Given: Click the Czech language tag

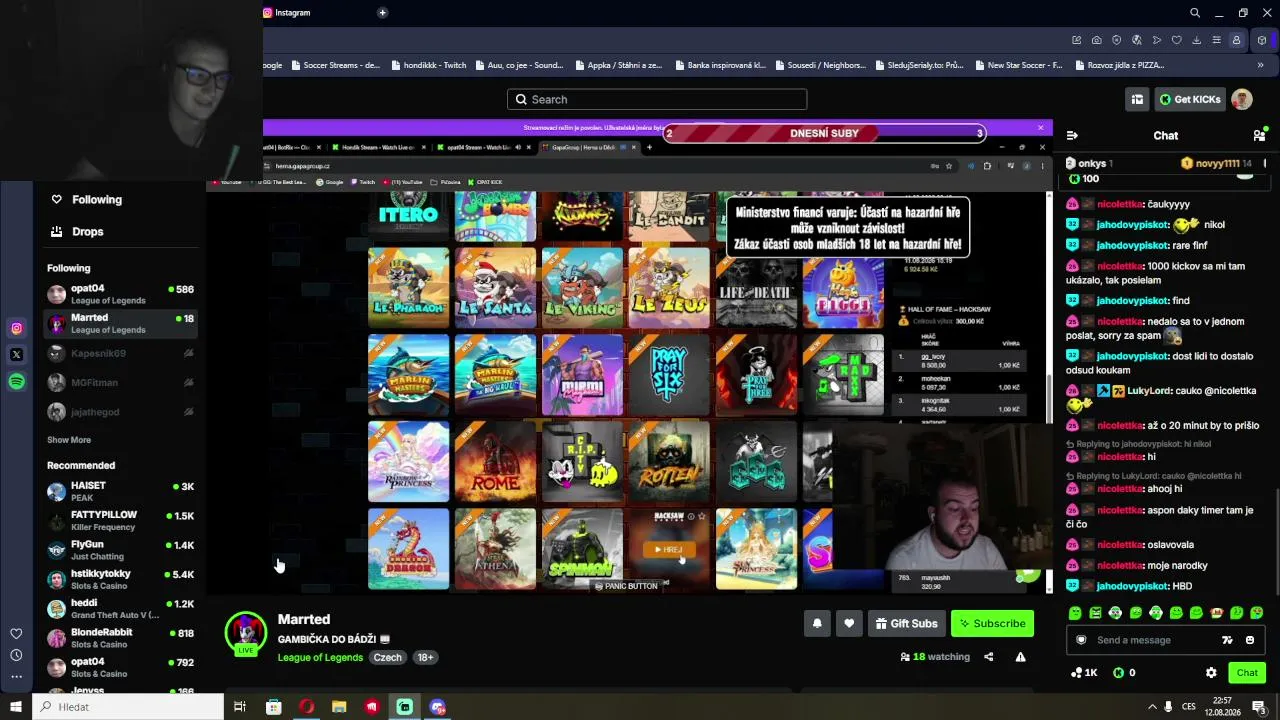Looking at the screenshot, I should (387, 657).
